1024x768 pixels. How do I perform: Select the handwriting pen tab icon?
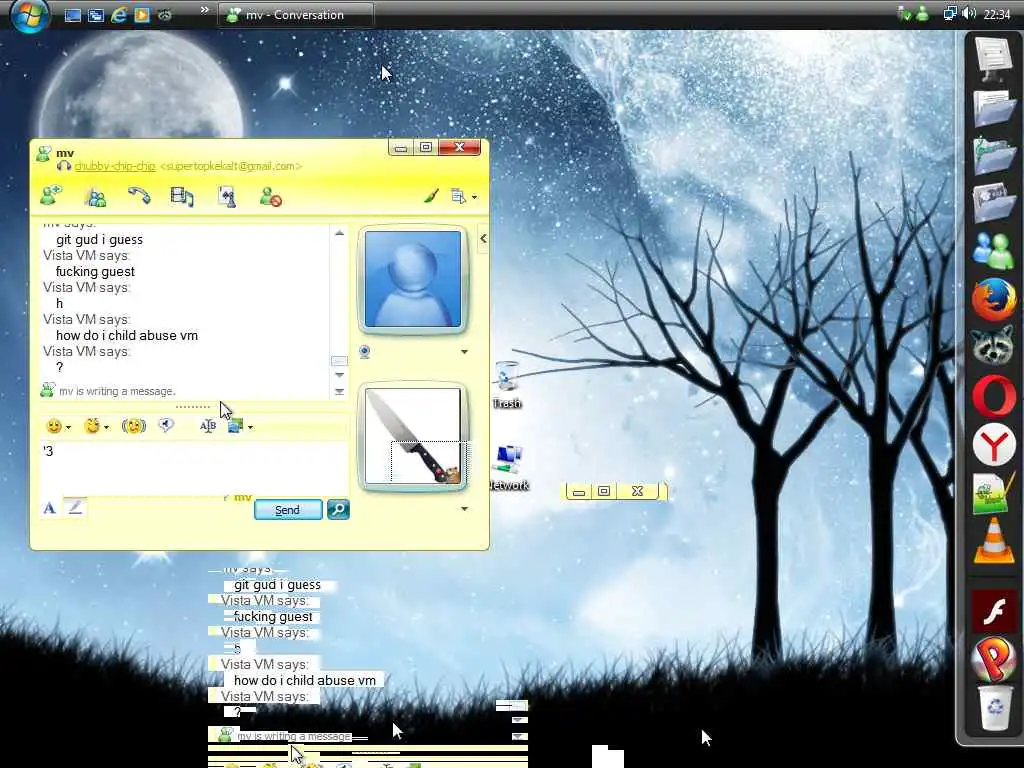(74, 507)
